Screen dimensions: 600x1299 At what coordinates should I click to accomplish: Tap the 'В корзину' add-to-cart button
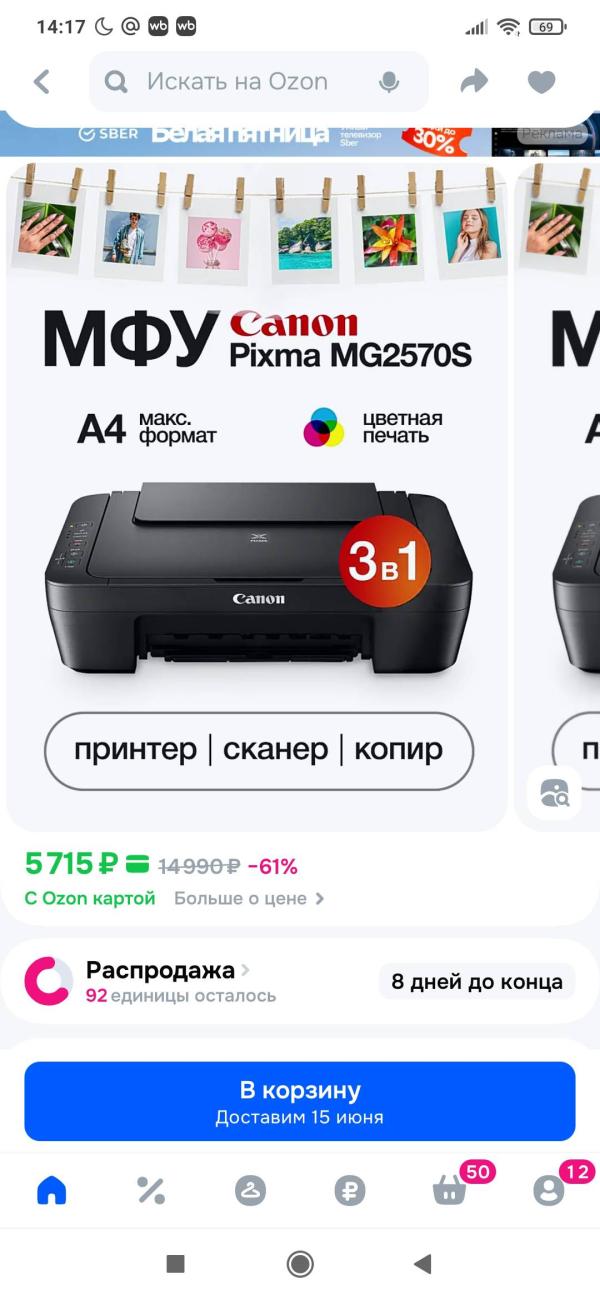tap(300, 1101)
